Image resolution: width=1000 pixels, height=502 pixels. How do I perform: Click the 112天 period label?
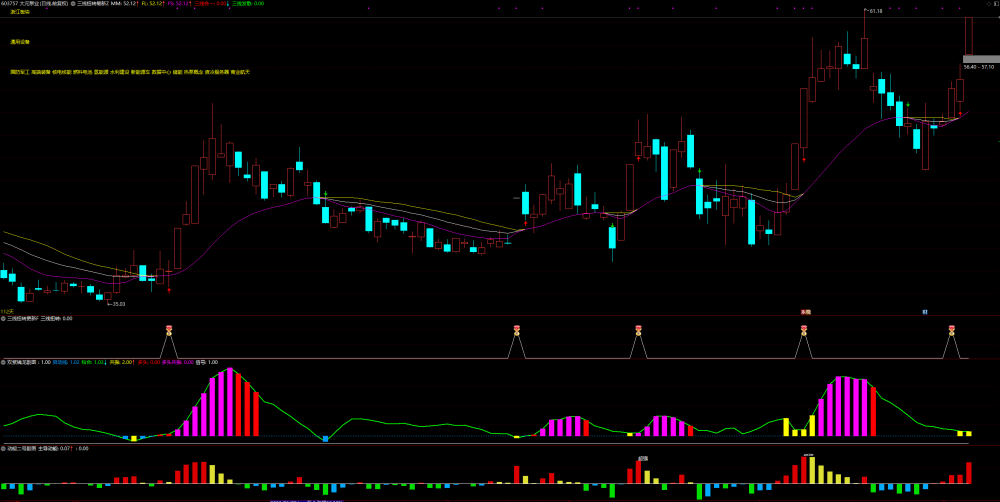click(x=7, y=311)
